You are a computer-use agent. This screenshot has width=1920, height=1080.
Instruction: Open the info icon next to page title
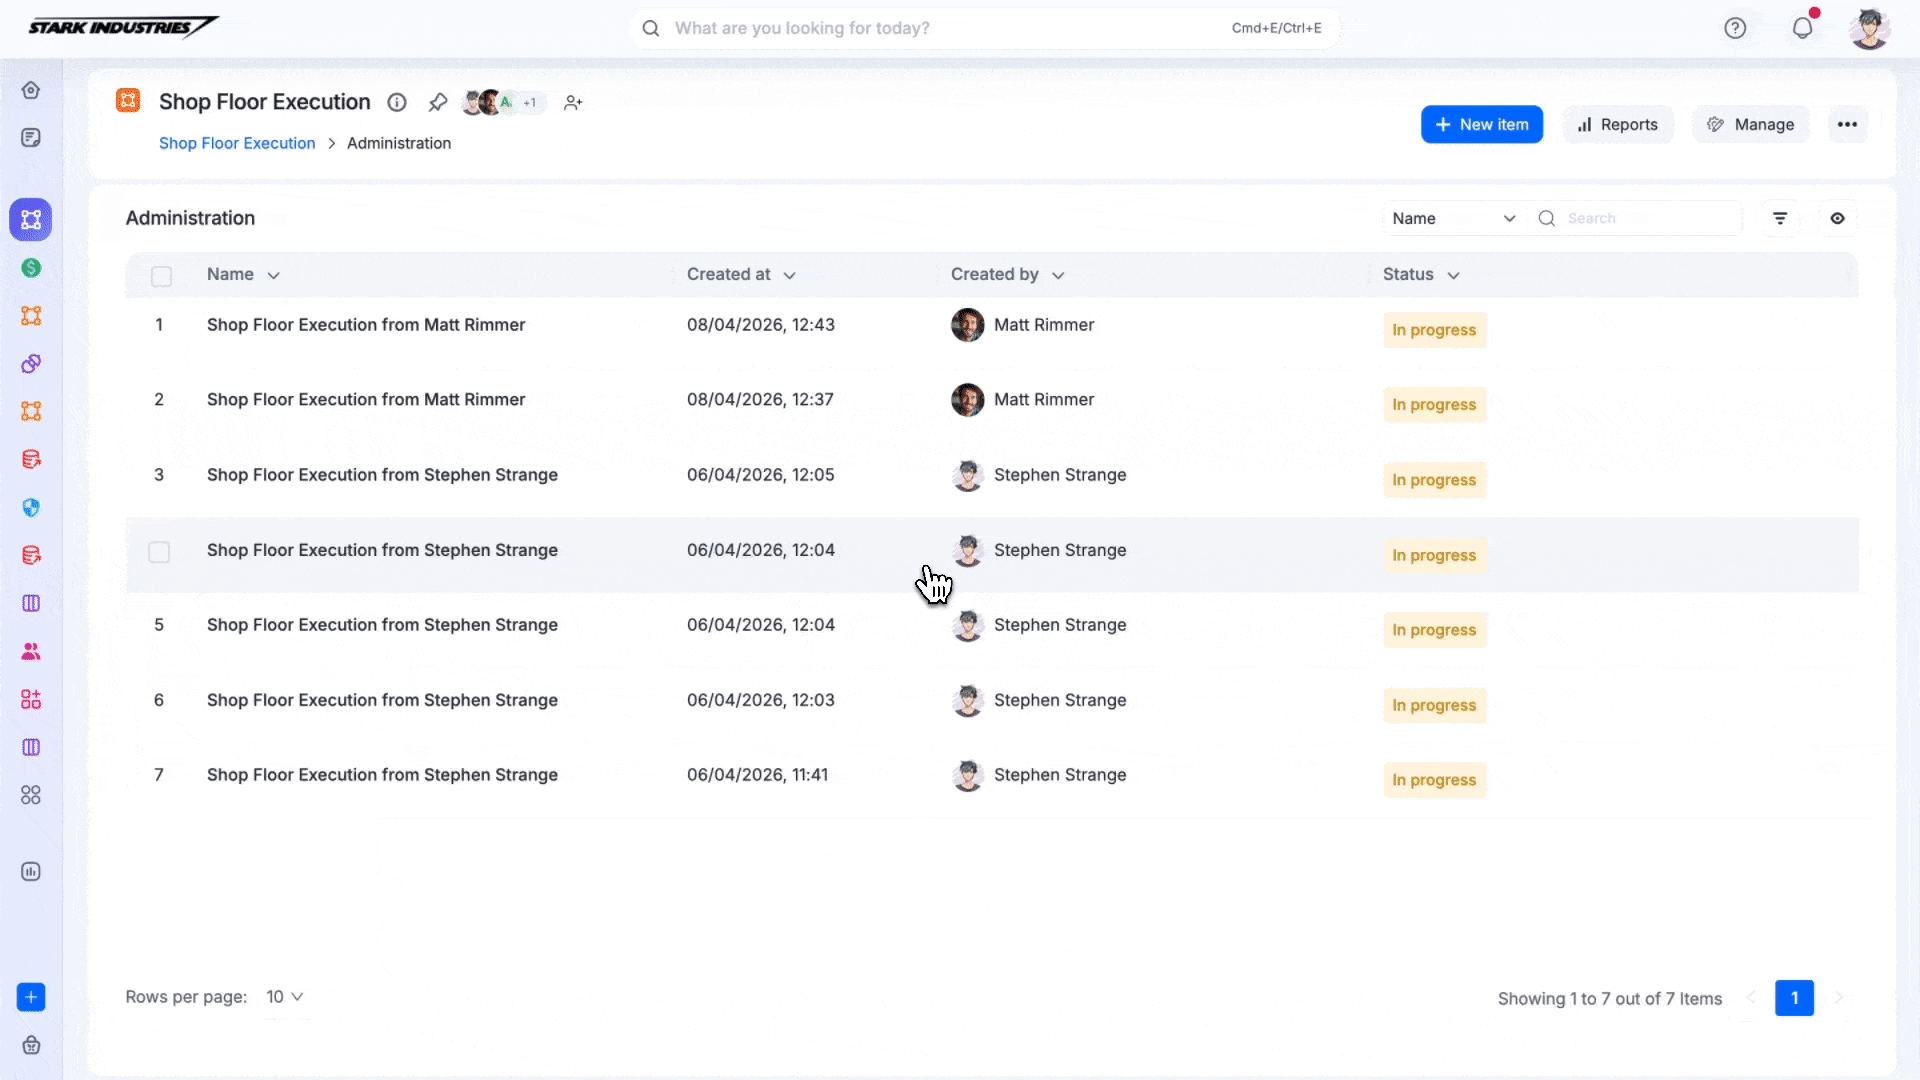[x=397, y=102]
